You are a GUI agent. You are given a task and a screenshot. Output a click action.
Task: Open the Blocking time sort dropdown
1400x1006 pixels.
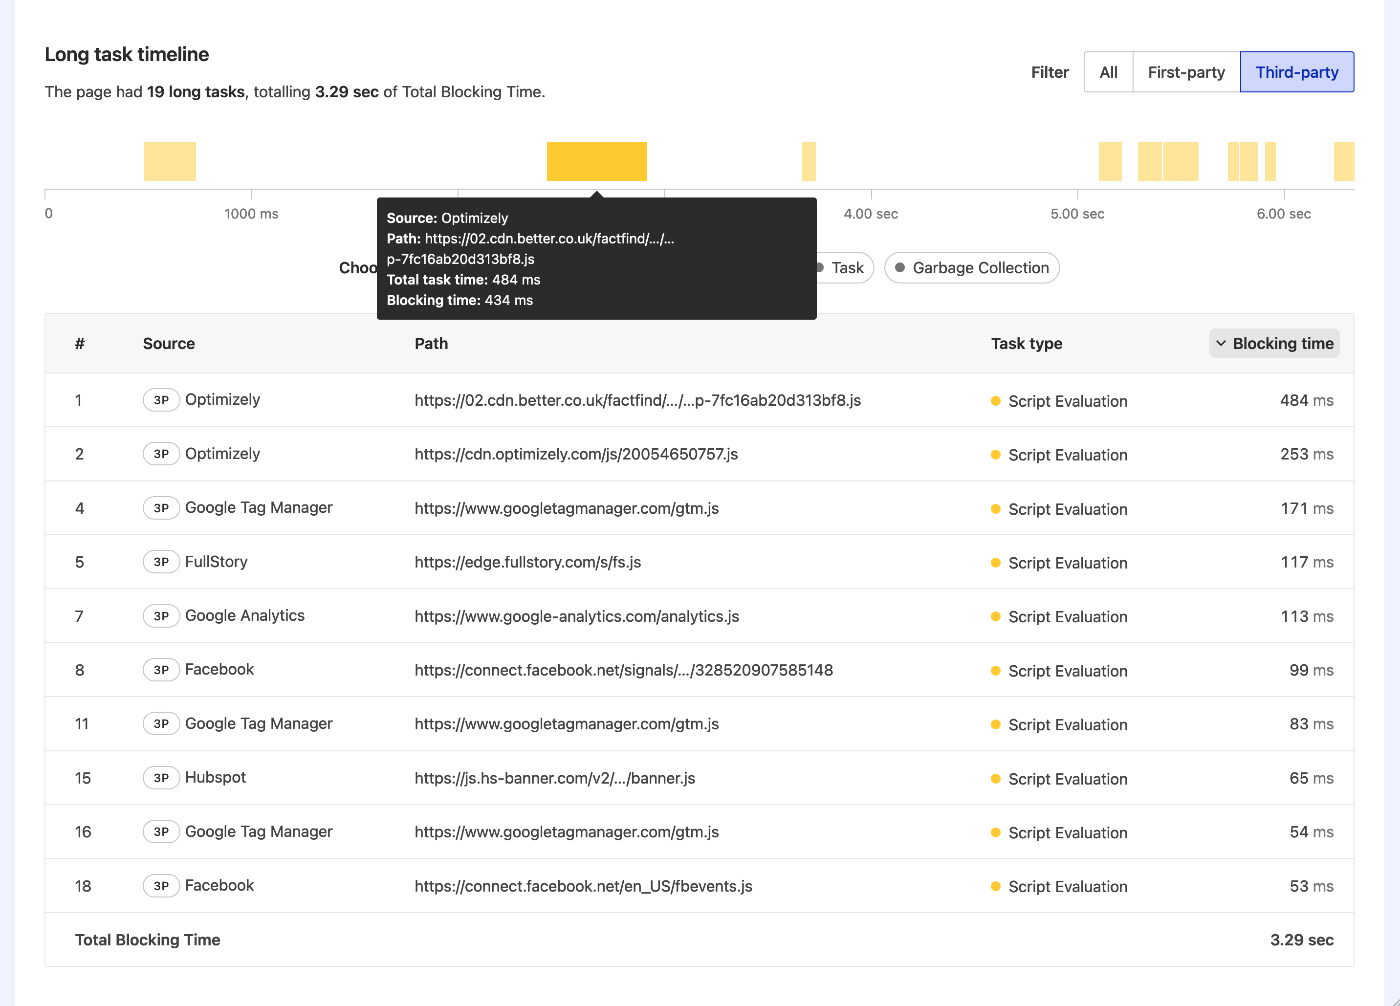click(x=1274, y=343)
